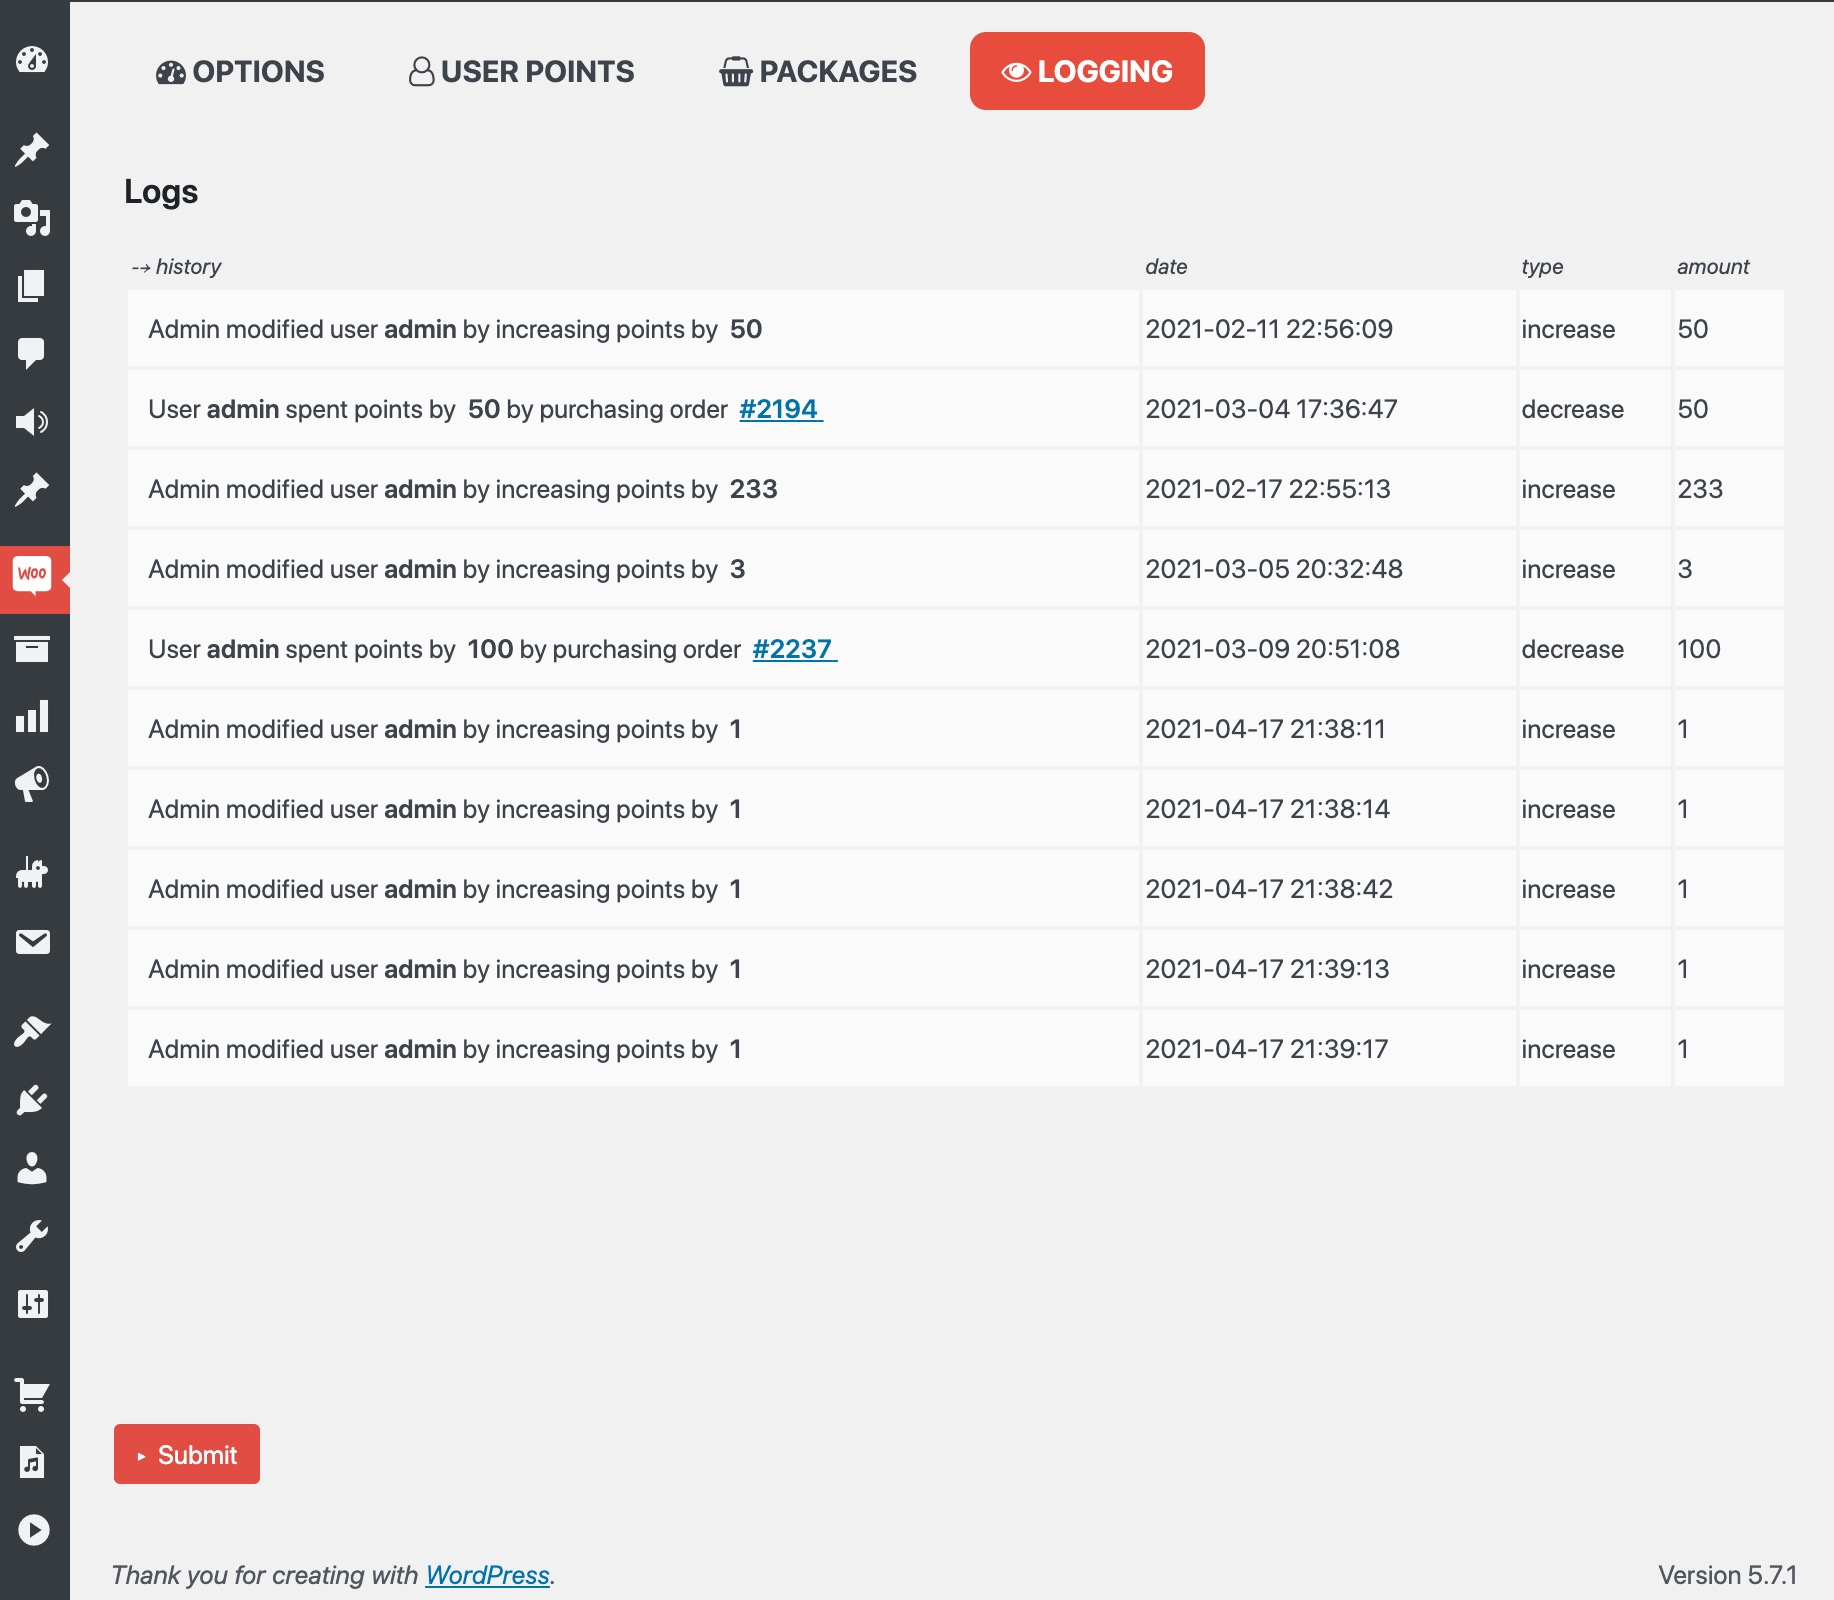This screenshot has width=1834, height=1600.
Task: Click the circular play sidebar icon
Action: tap(32, 1530)
